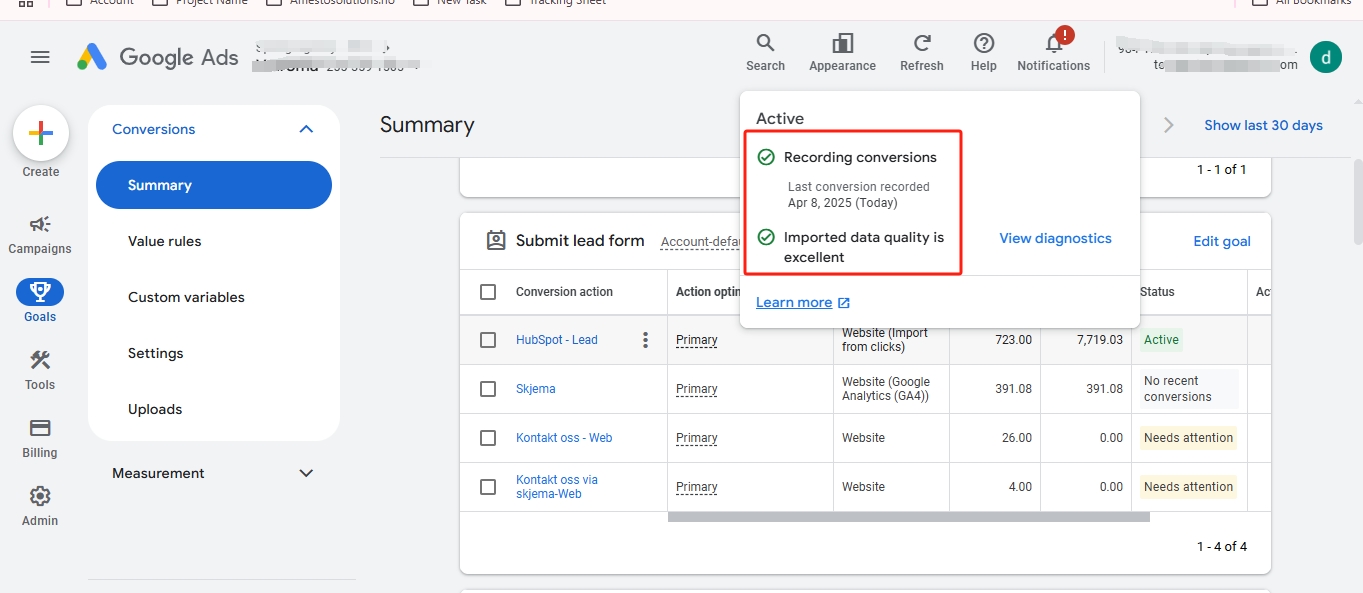This screenshot has width=1363, height=593.
Task: Refresh the Google Ads data
Action: [x=922, y=52]
